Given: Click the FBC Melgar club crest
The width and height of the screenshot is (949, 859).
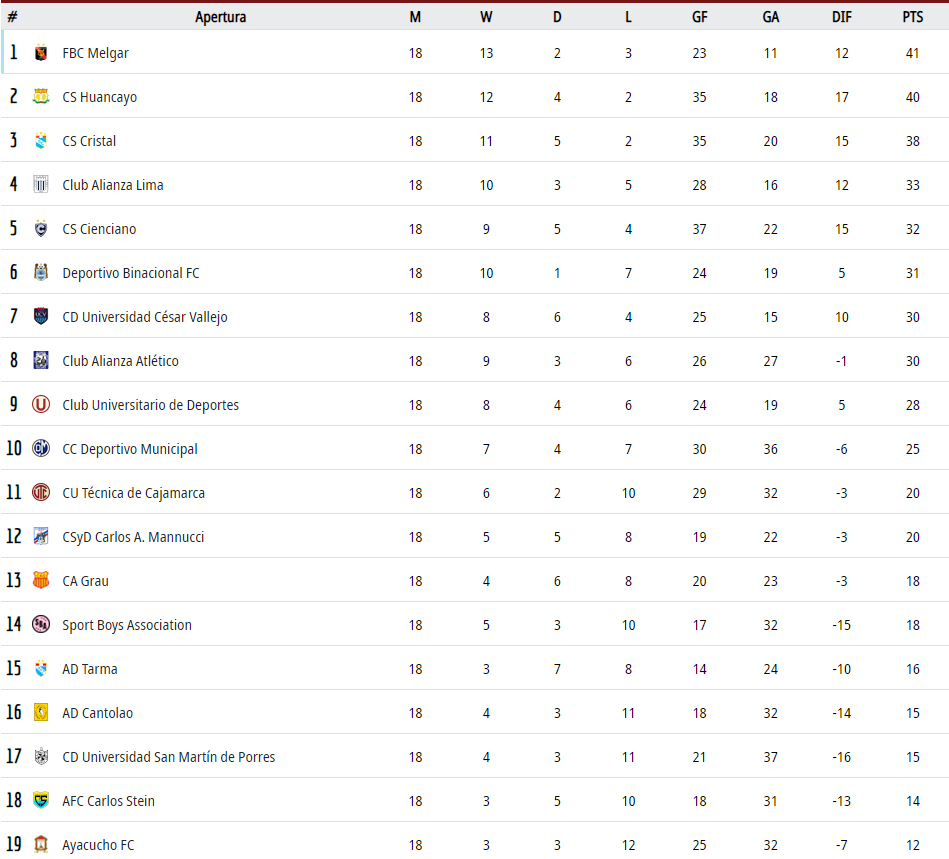Looking at the screenshot, I should coord(41,53).
